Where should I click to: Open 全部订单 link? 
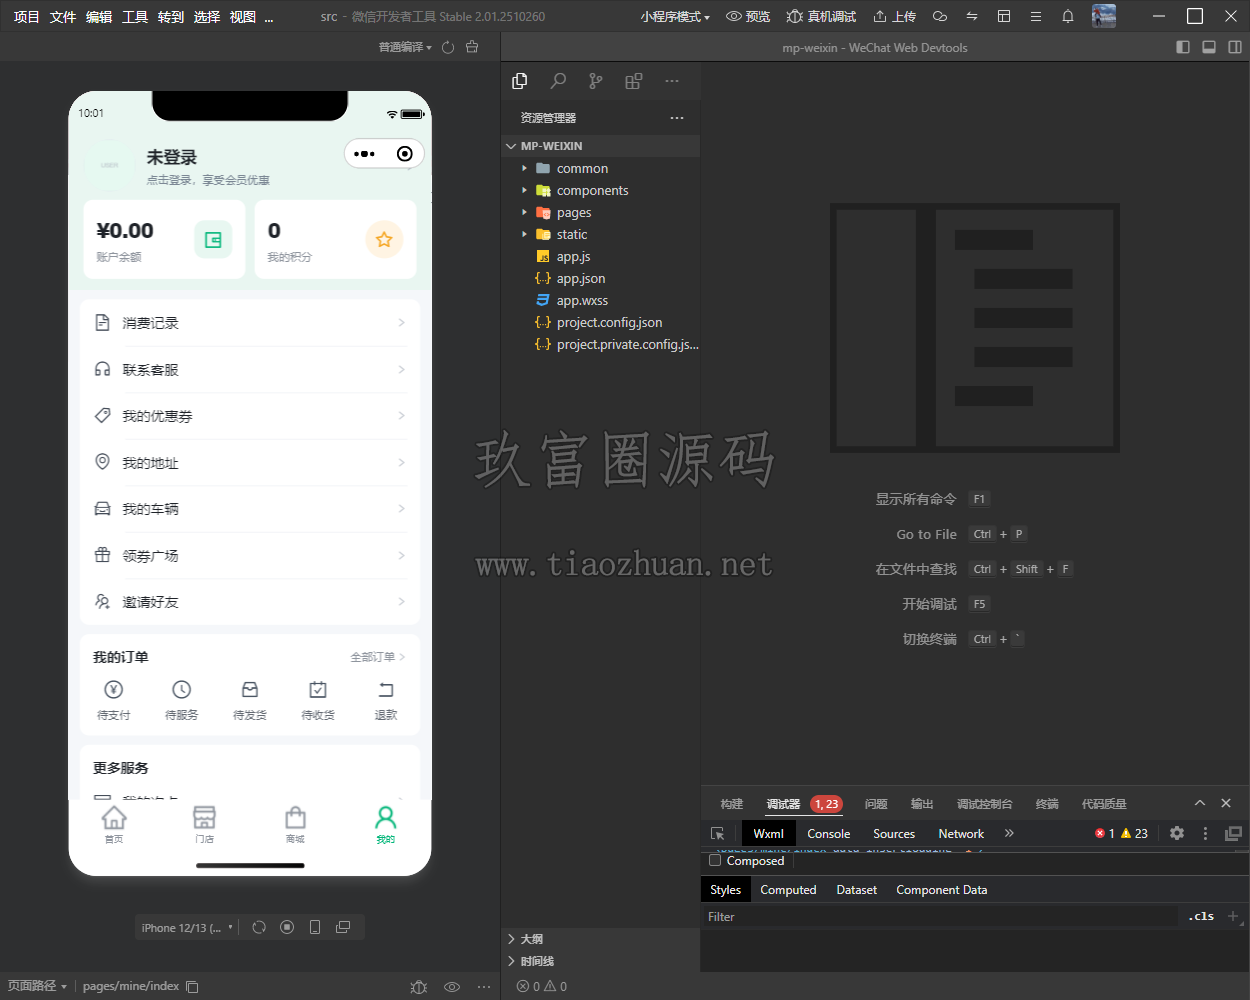378,657
